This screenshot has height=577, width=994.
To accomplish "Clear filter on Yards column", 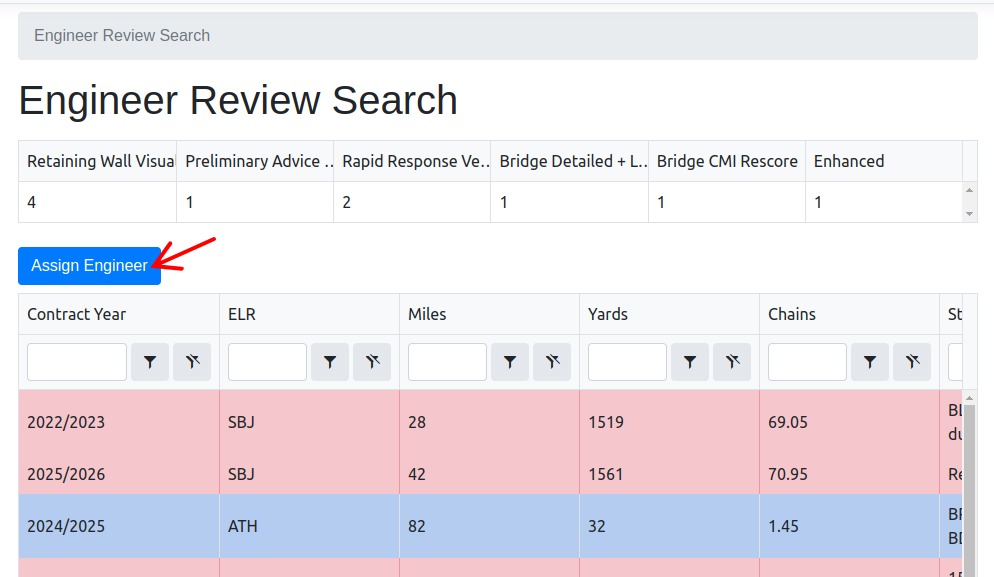I will pyautogui.click(x=732, y=362).
